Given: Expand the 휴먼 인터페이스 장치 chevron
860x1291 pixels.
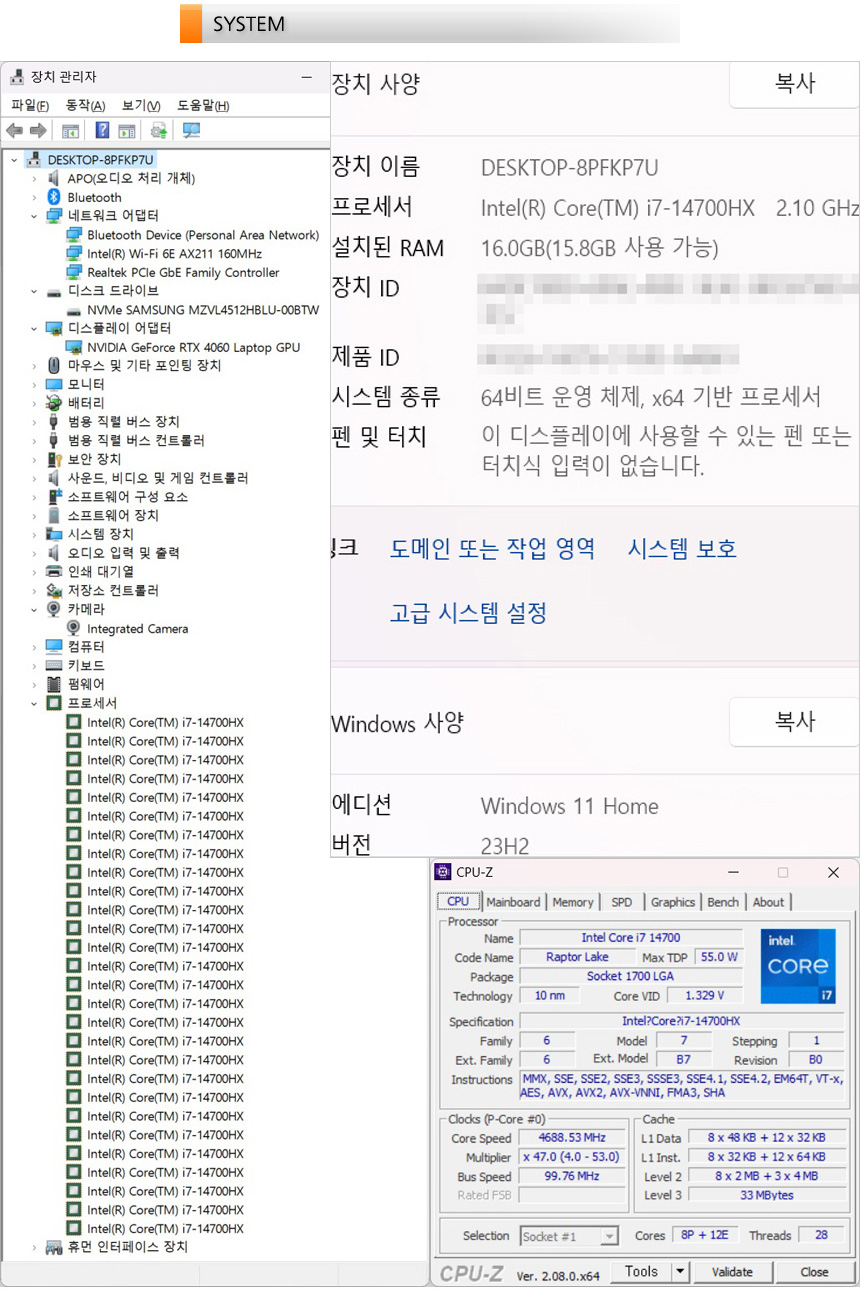Looking at the screenshot, I should pos(34,1247).
